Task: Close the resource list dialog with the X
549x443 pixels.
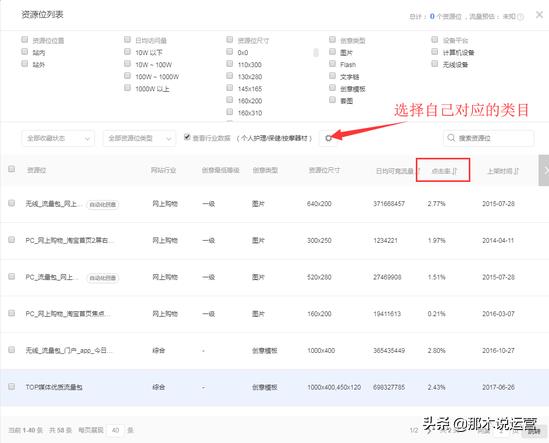Action: [x=540, y=15]
